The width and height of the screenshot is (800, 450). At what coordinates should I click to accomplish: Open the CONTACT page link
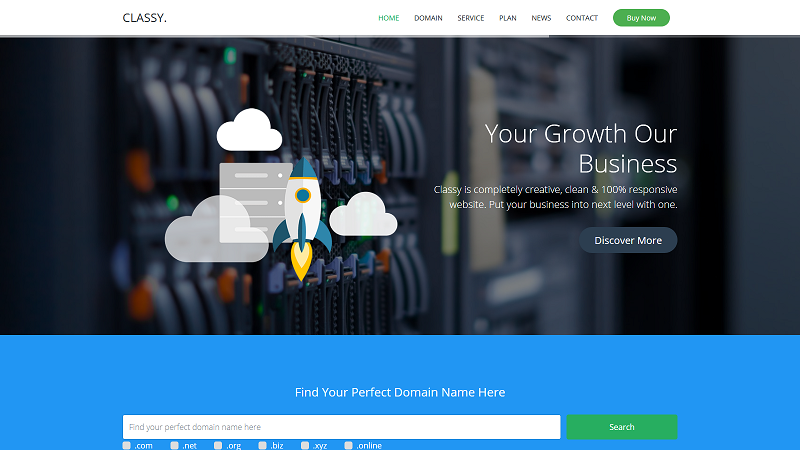tap(582, 18)
